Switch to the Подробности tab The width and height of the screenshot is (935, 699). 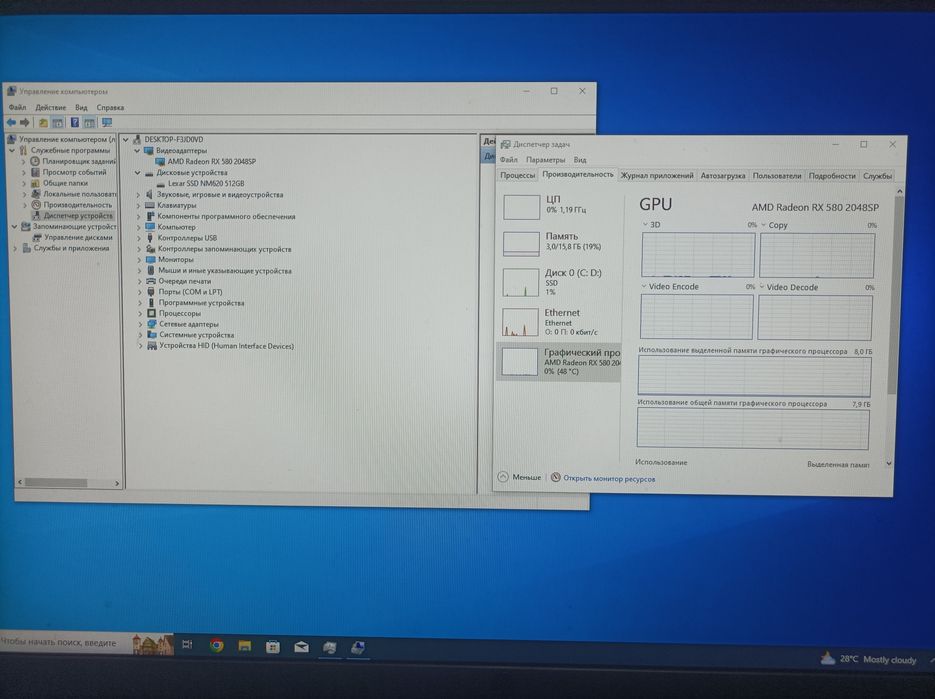point(832,175)
